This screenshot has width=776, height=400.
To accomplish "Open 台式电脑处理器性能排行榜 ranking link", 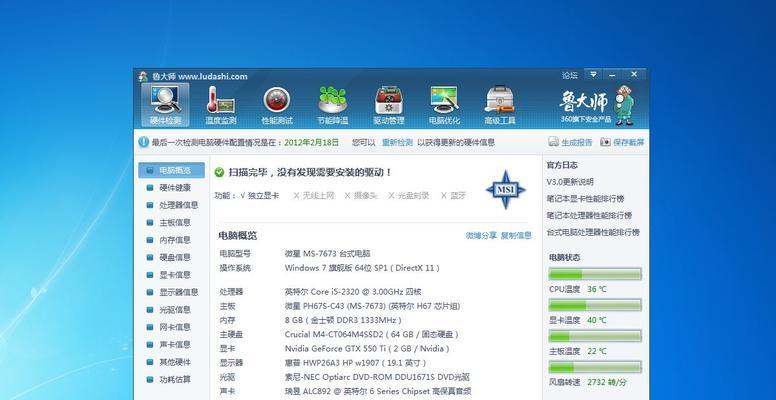I will pyautogui.click(x=593, y=232).
